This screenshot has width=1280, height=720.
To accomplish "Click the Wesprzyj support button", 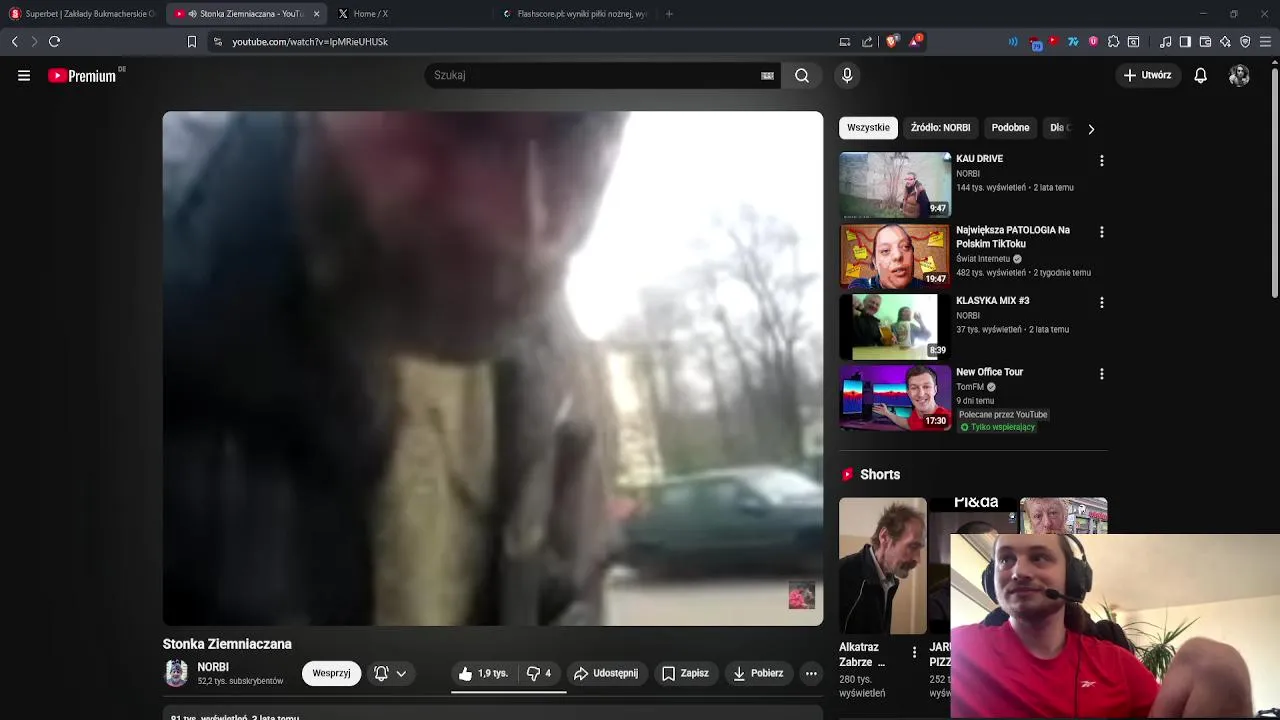I will click(x=331, y=674).
